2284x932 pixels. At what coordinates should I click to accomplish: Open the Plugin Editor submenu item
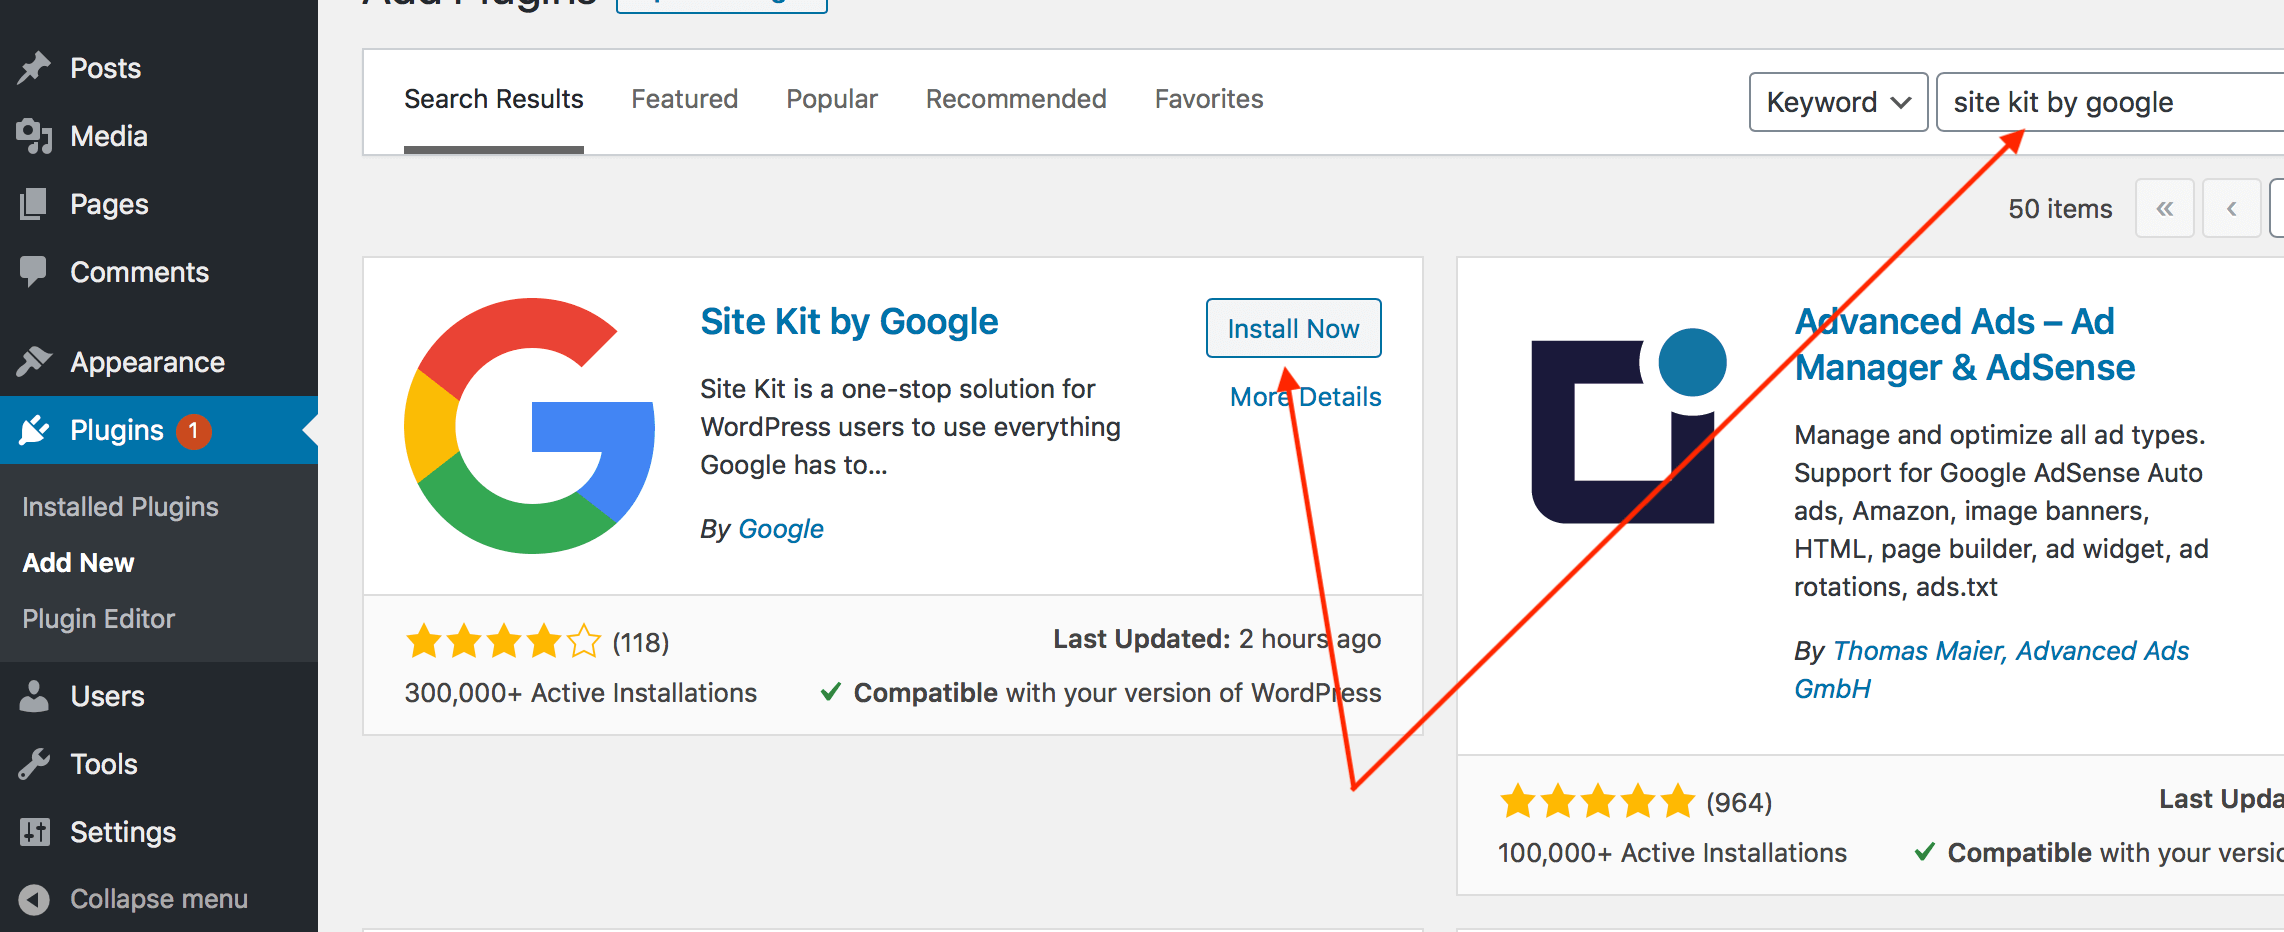point(98,618)
